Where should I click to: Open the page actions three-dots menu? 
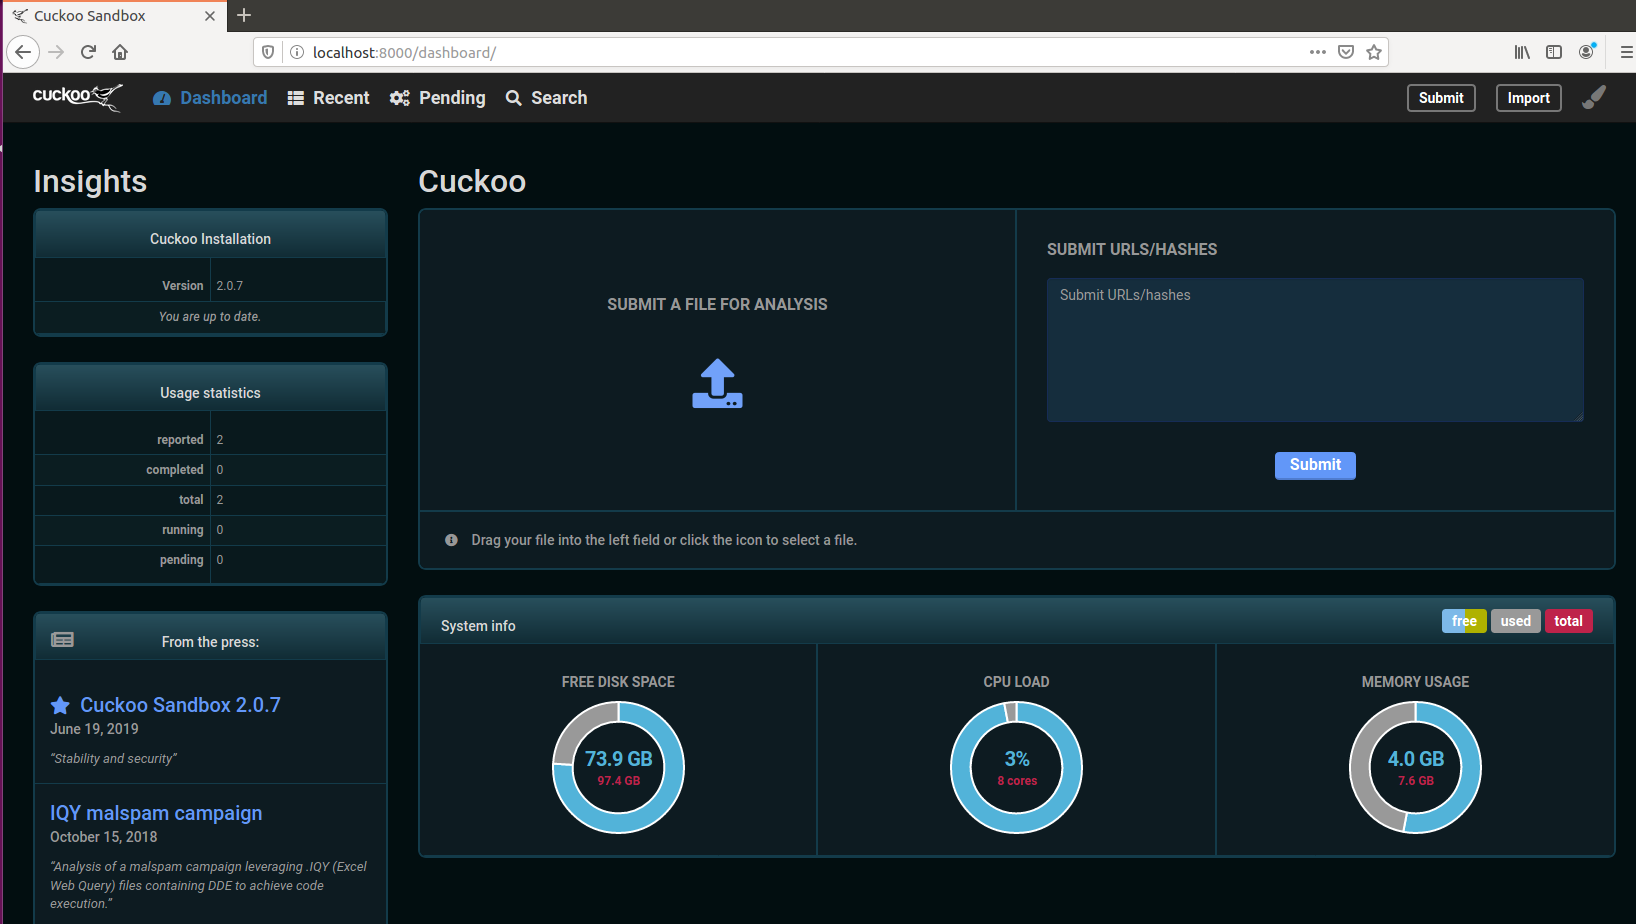pyautogui.click(x=1318, y=52)
